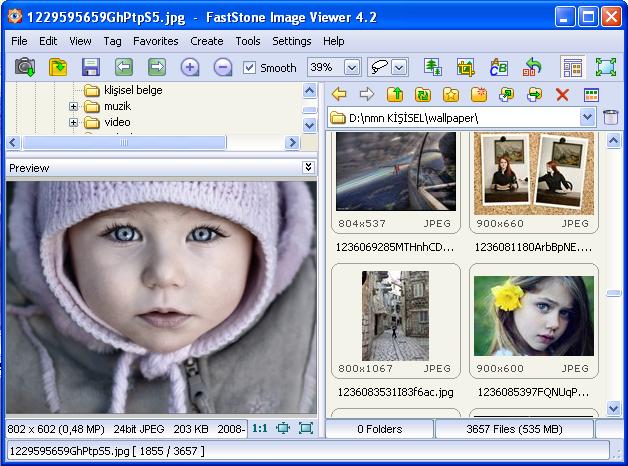The width and height of the screenshot is (628, 466).
Task: Click the best fit icon in preview bar
Action: pyautogui.click(x=283, y=428)
